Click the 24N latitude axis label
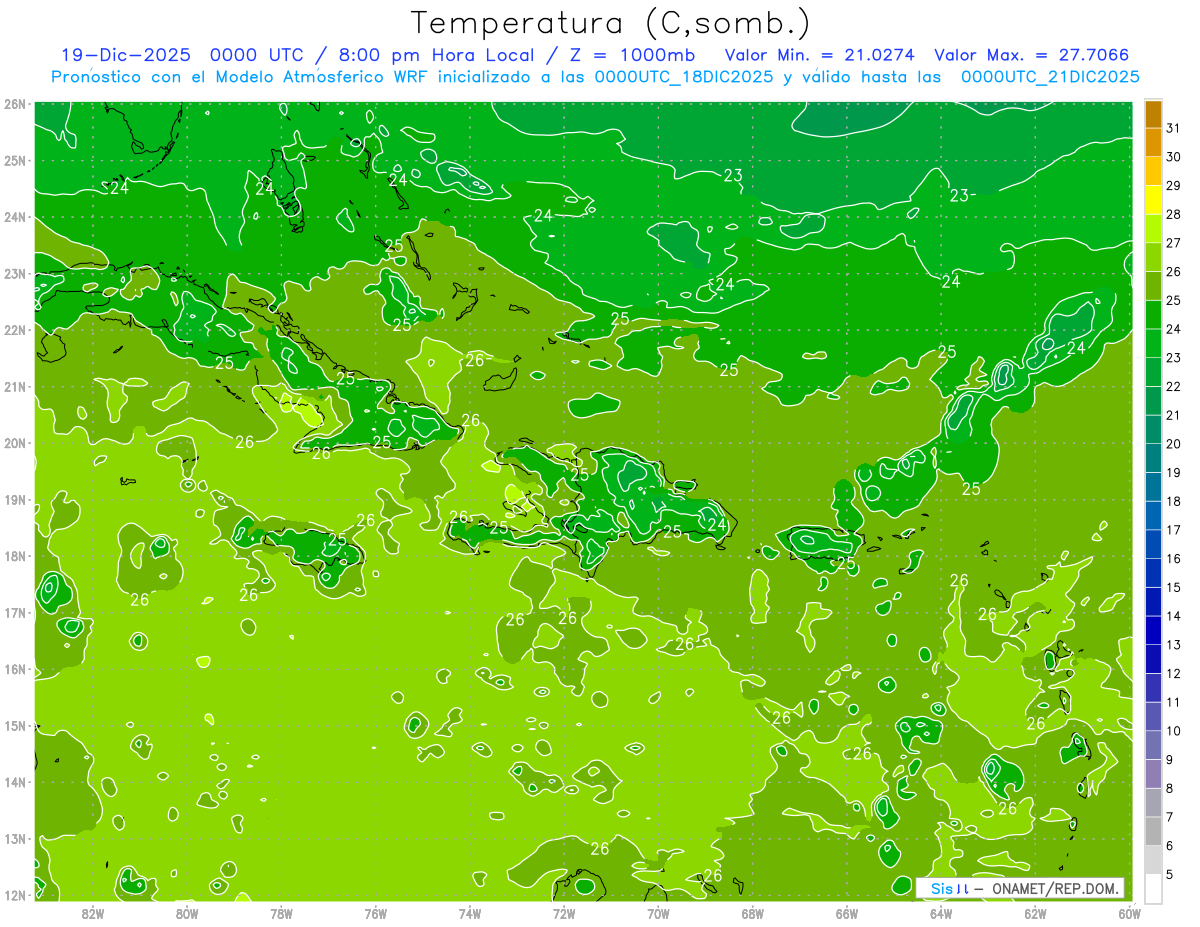1200x927 pixels. (14, 217)
